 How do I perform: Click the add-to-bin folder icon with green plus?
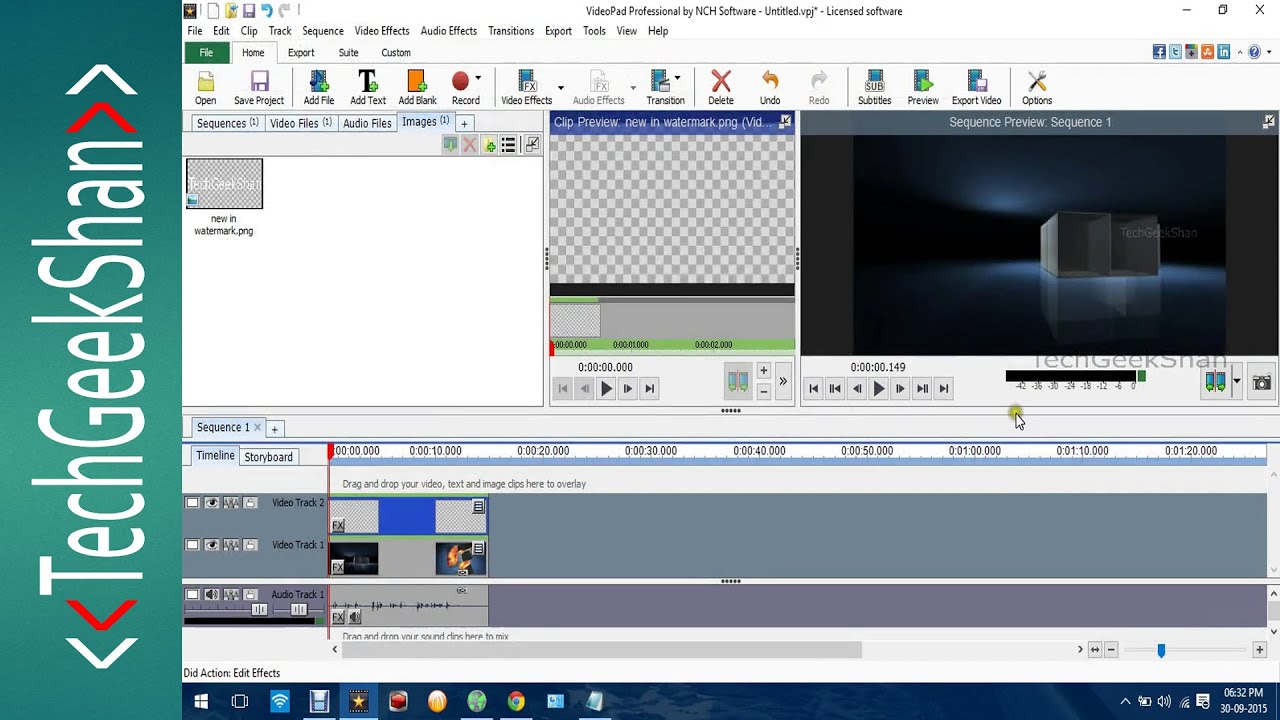coord(490,145)
